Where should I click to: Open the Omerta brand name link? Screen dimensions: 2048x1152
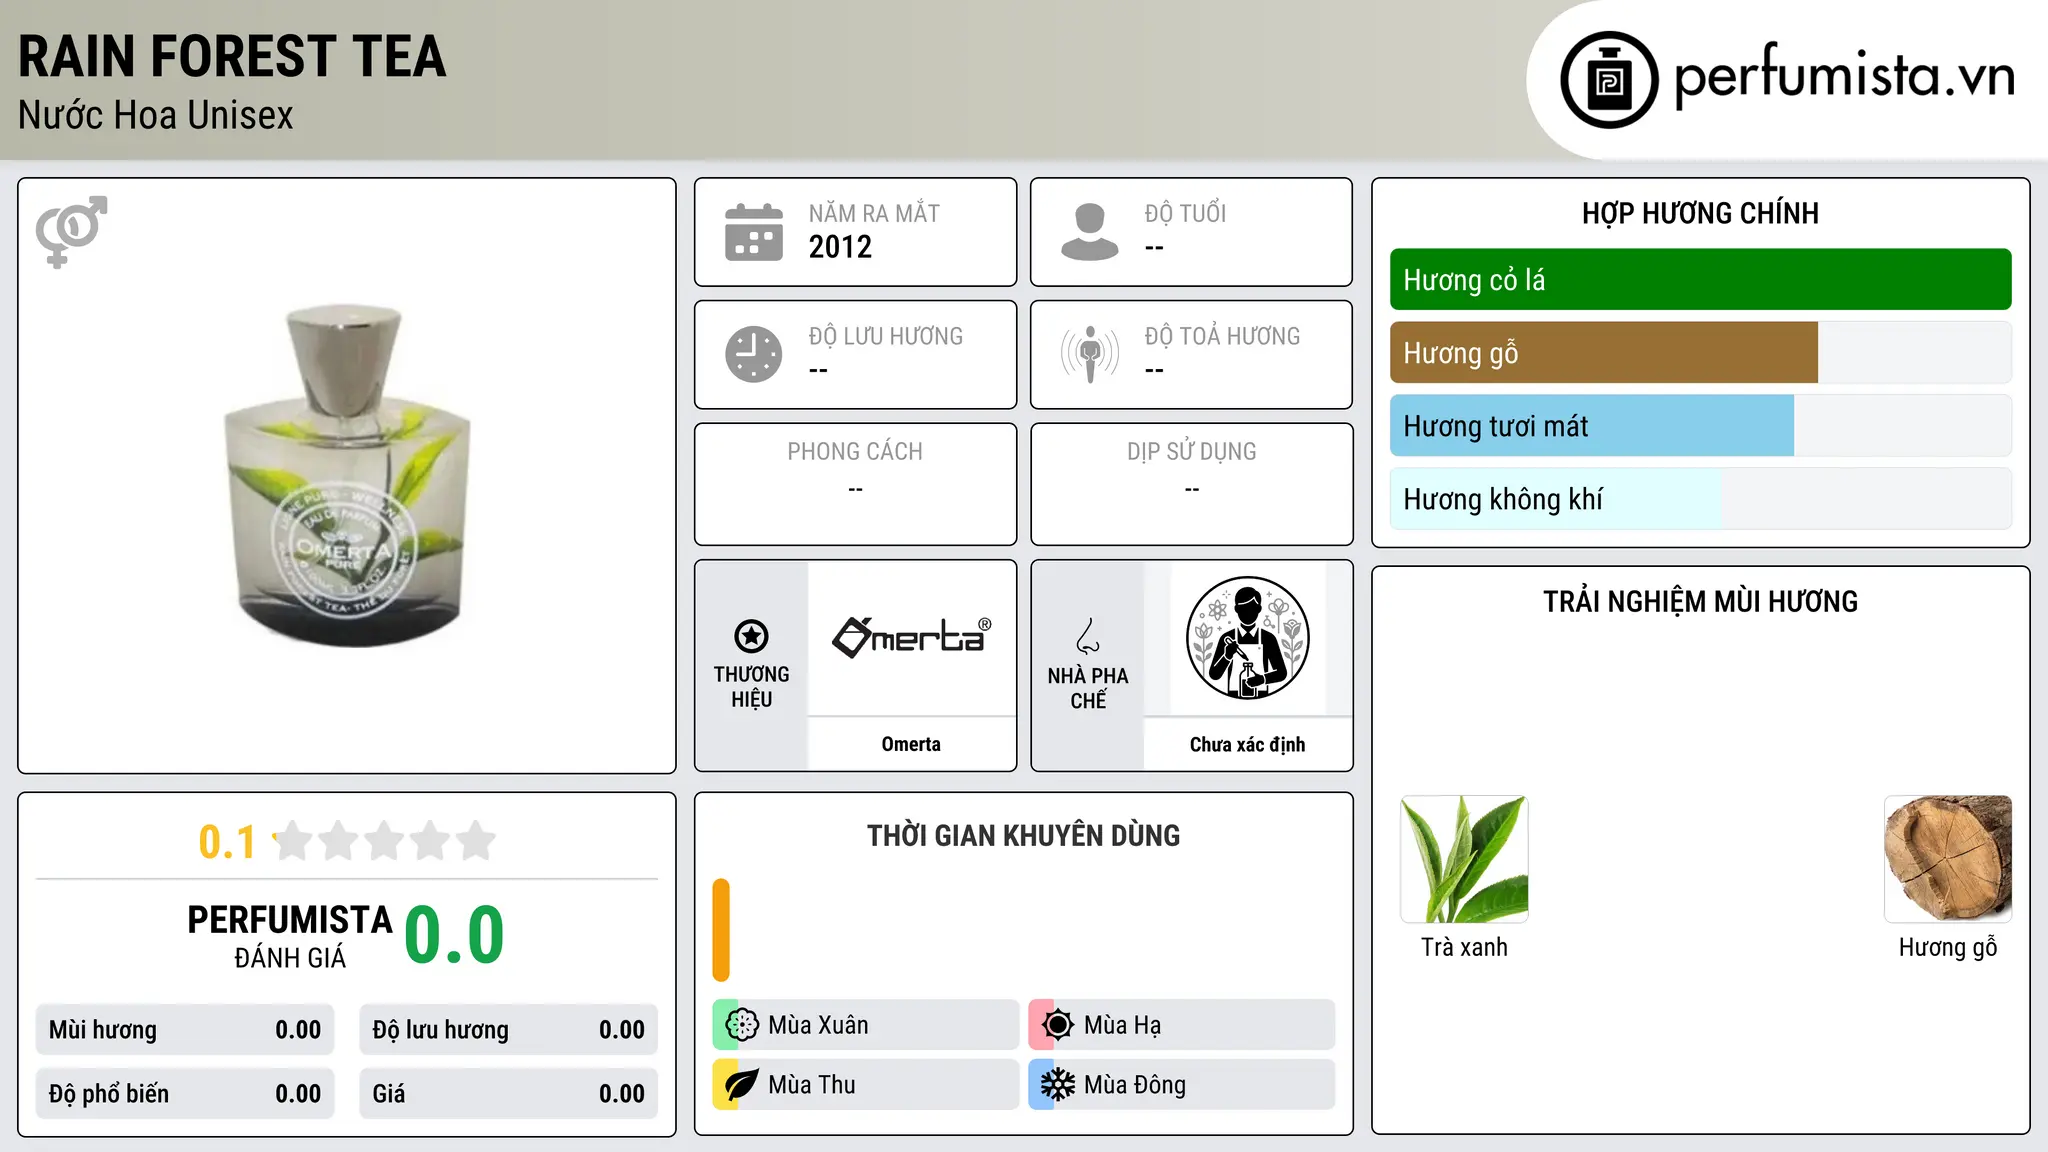[x=911, y=744]
